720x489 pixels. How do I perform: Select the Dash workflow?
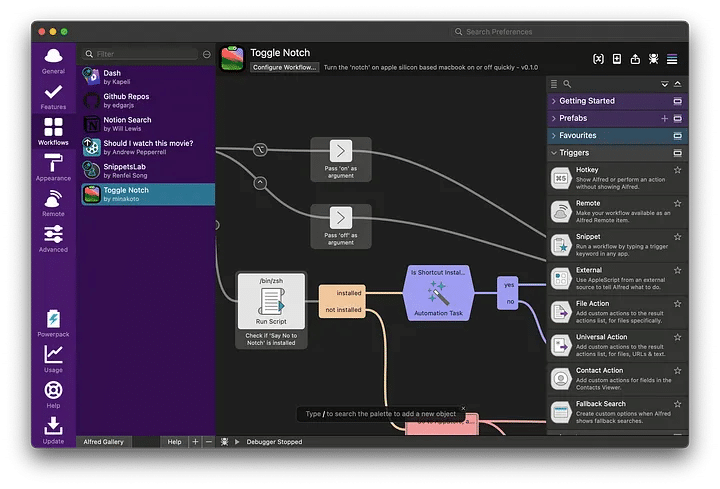(148, 77)
